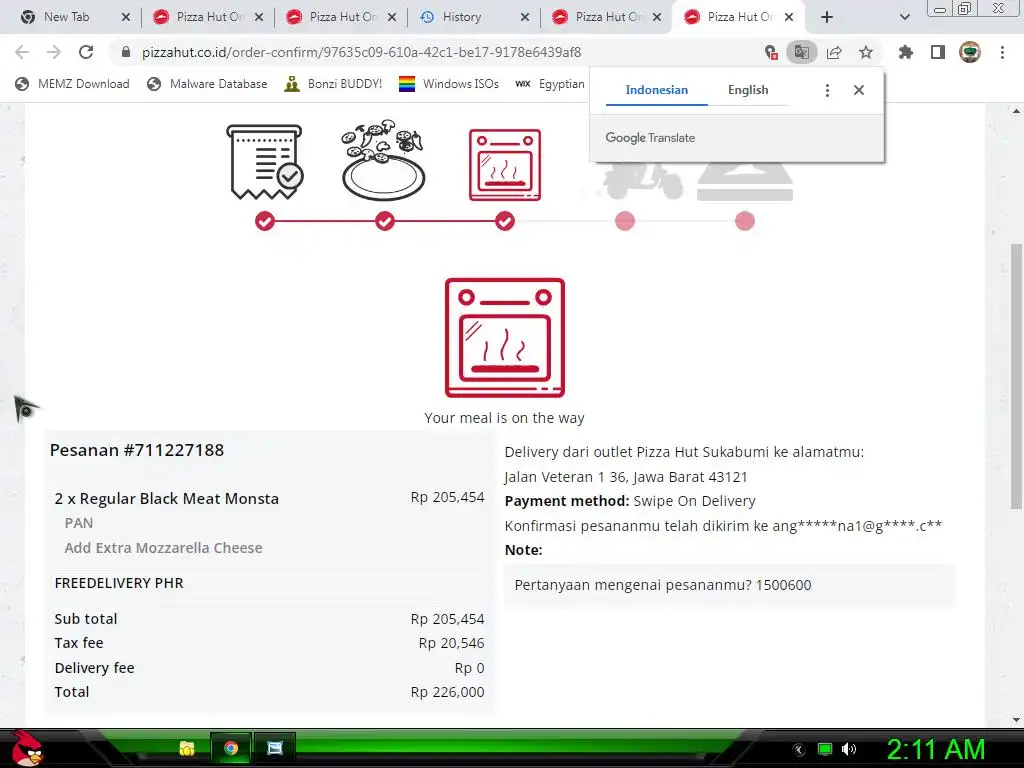The height and width of the screenshot is (768, 1024).
Task: Open the Windows ISOs bookmark
Action: (449, 84)
